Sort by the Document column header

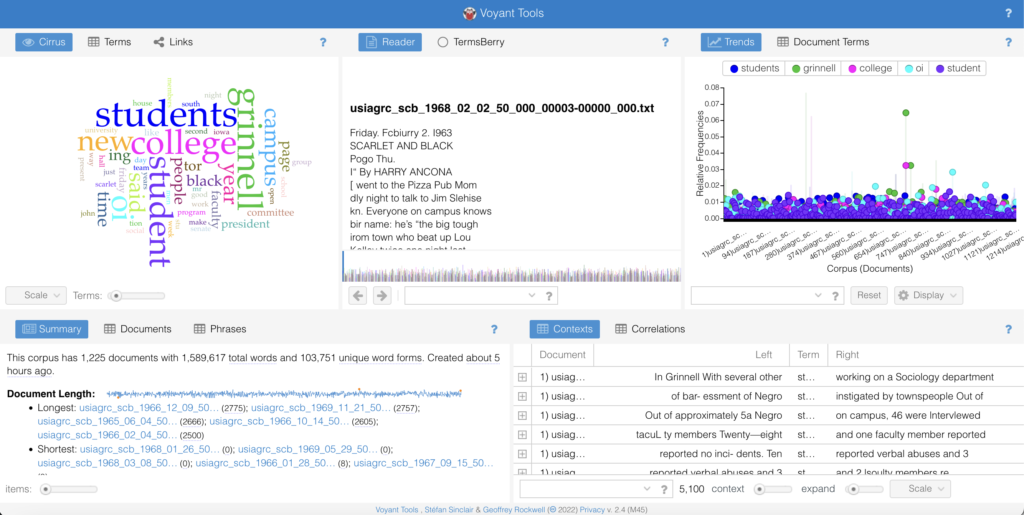(x=562, y=355)
